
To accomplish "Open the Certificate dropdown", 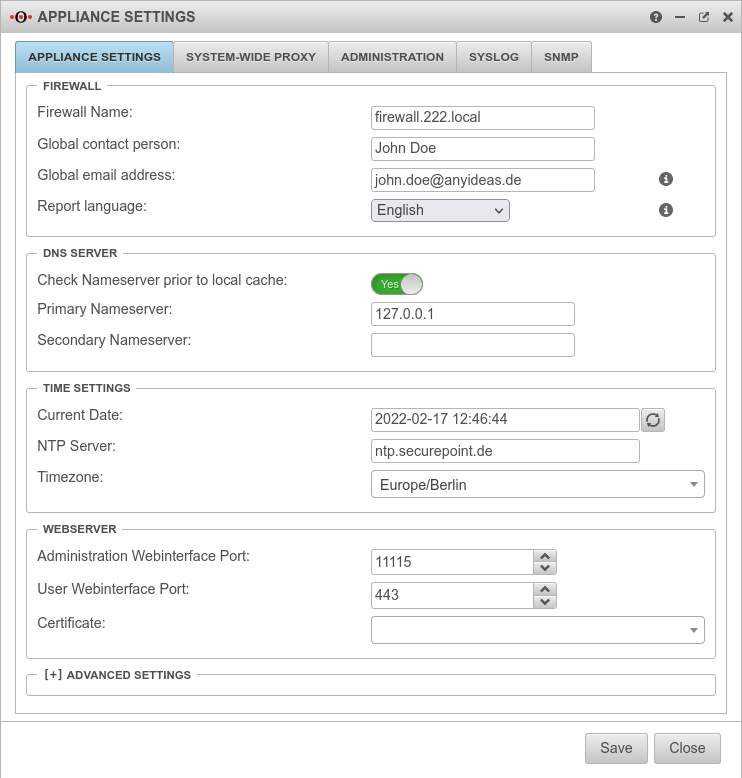I will (537, 630).
